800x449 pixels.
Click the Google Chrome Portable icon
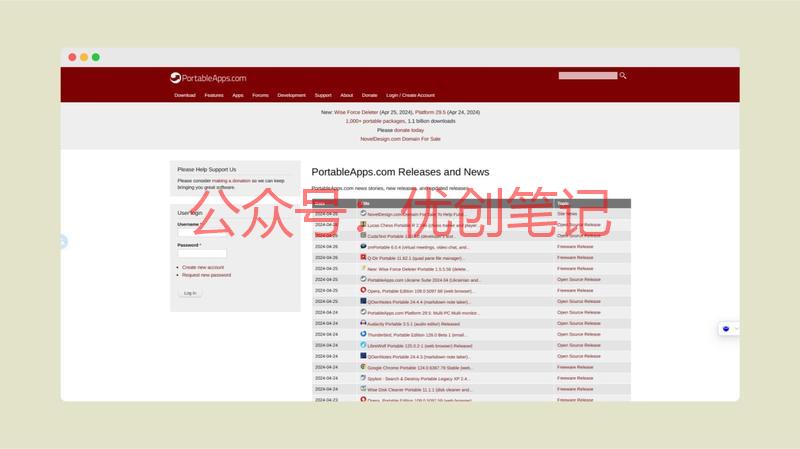point(363,367)
